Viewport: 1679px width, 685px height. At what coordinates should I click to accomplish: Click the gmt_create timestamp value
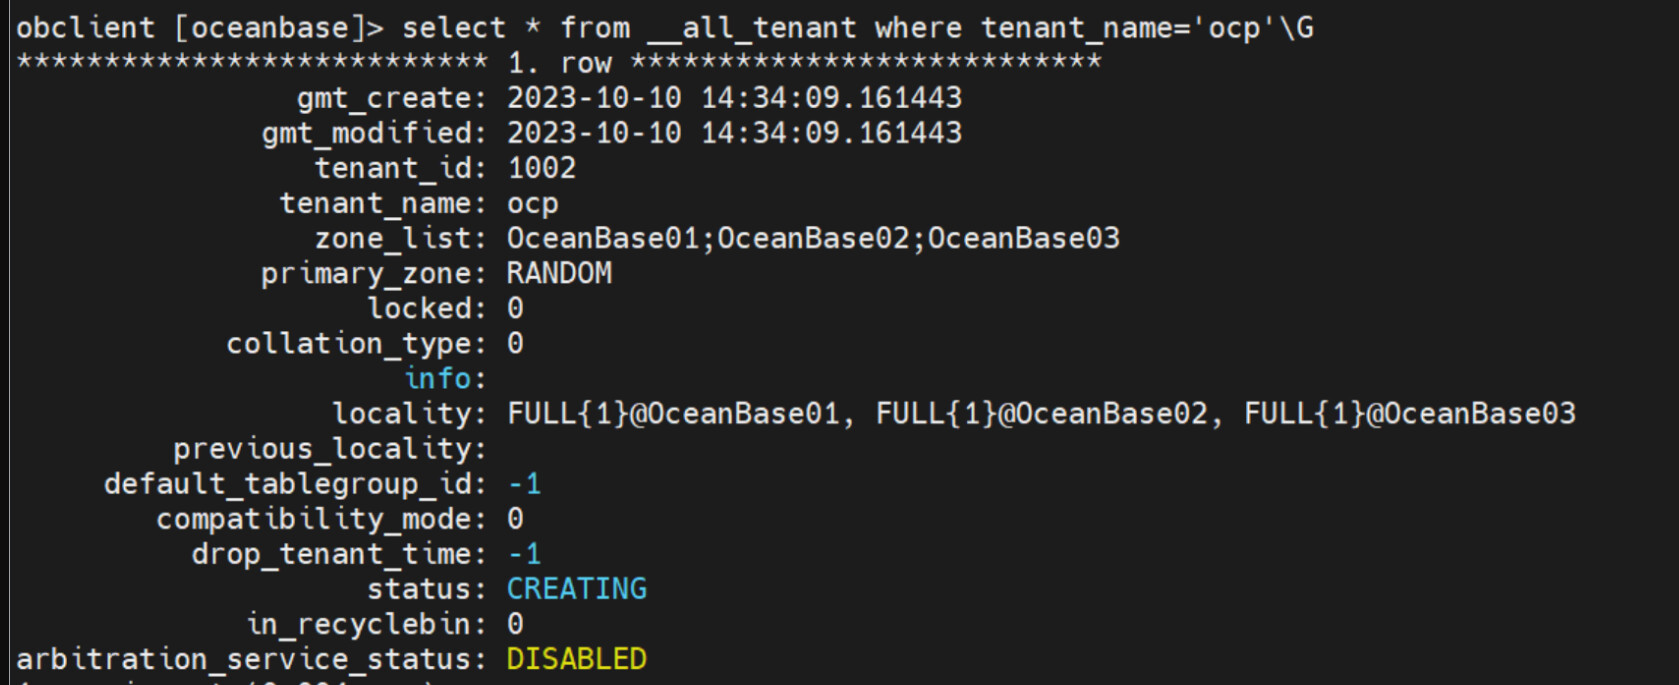pos(735,98)
